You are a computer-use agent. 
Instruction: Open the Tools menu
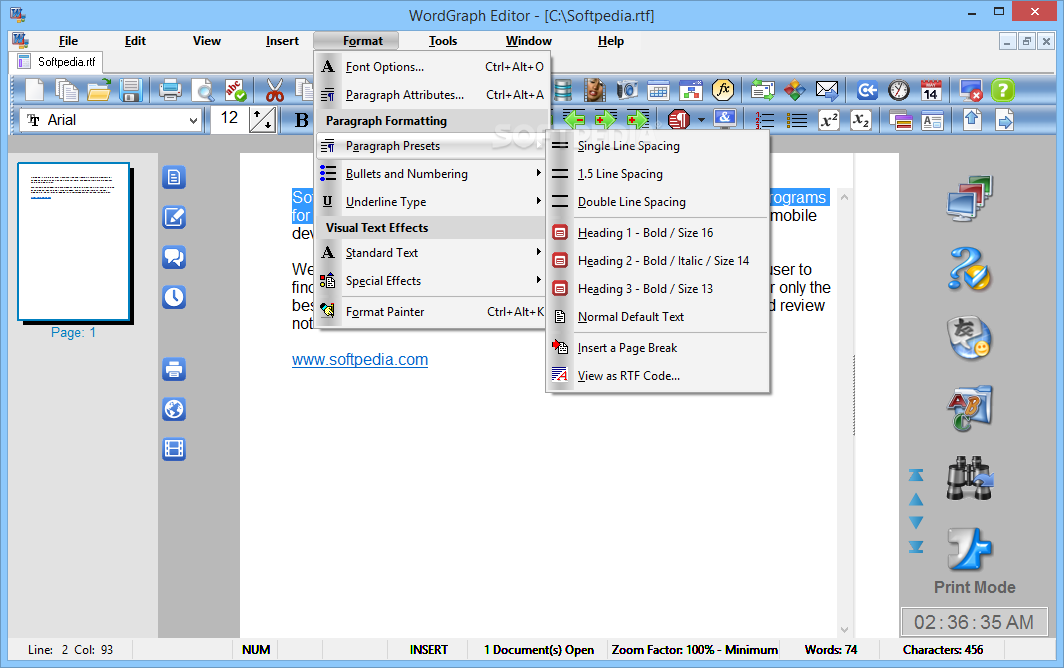pos(442,41)
